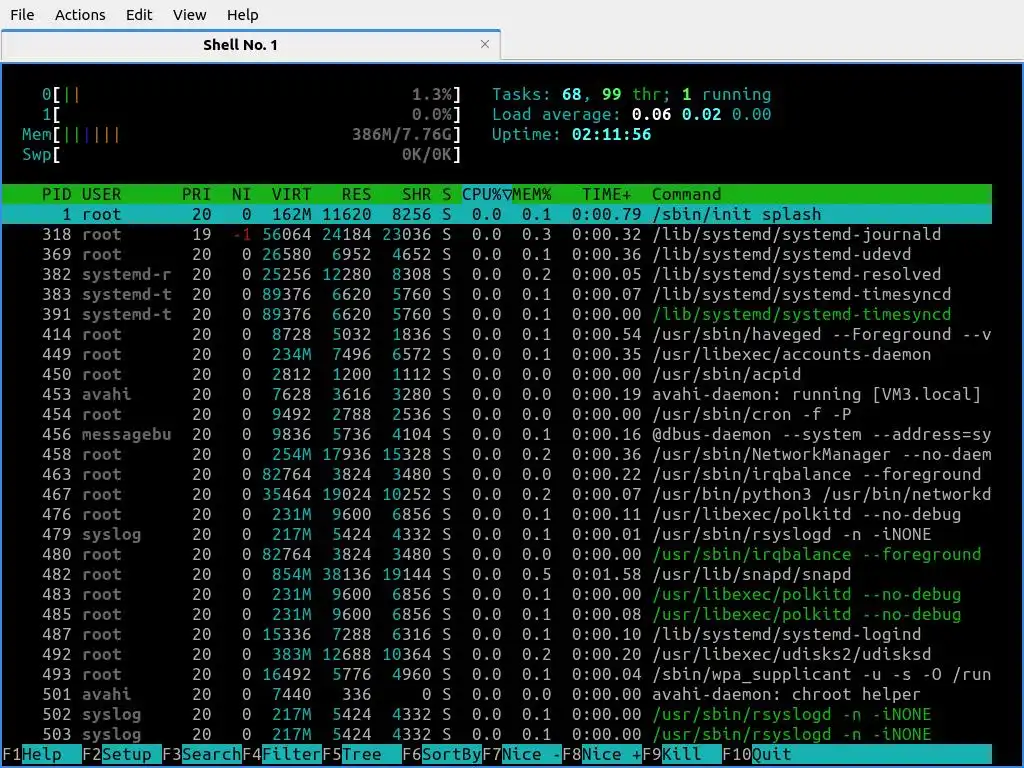Click F7 Nice - button
Viewport: 1024px width, 768px height.
pyautogui.click(x=522, y=754)
